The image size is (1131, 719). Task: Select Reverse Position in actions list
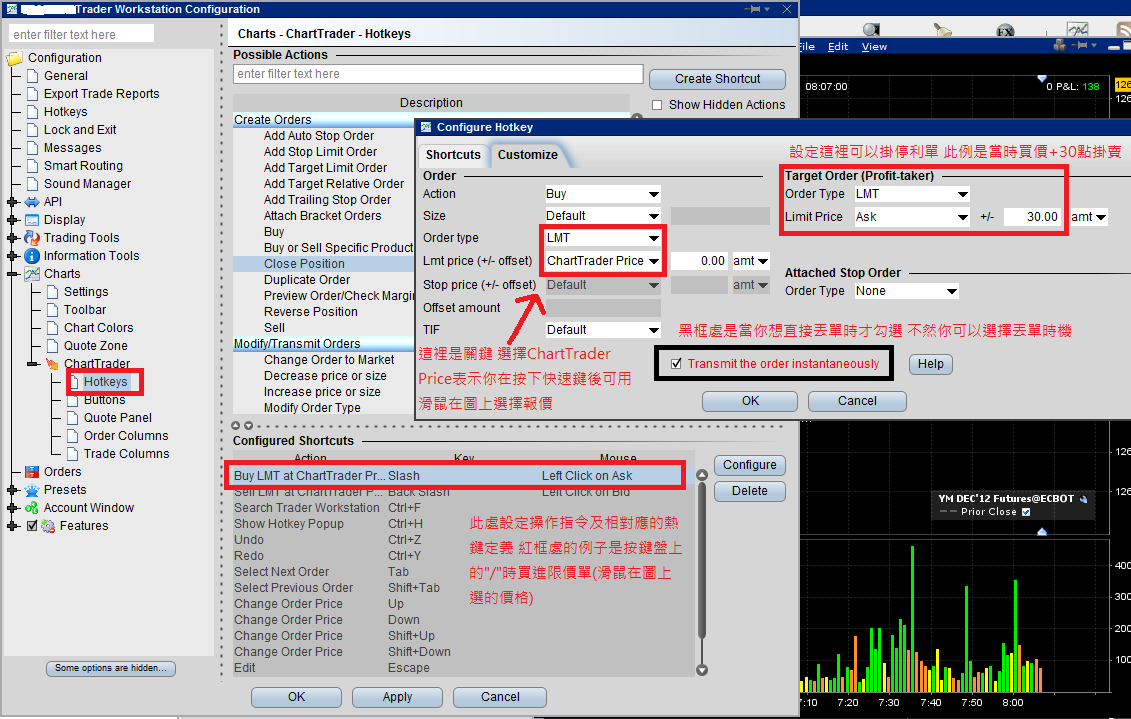tap(310, 312)
